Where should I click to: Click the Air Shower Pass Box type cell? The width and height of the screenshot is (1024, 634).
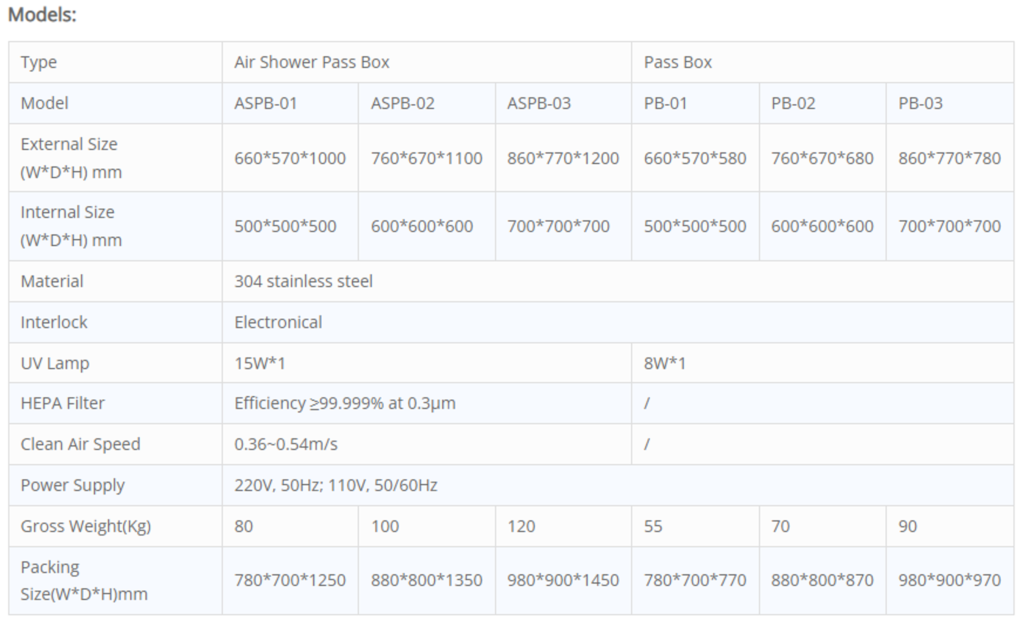pos(426,62)
